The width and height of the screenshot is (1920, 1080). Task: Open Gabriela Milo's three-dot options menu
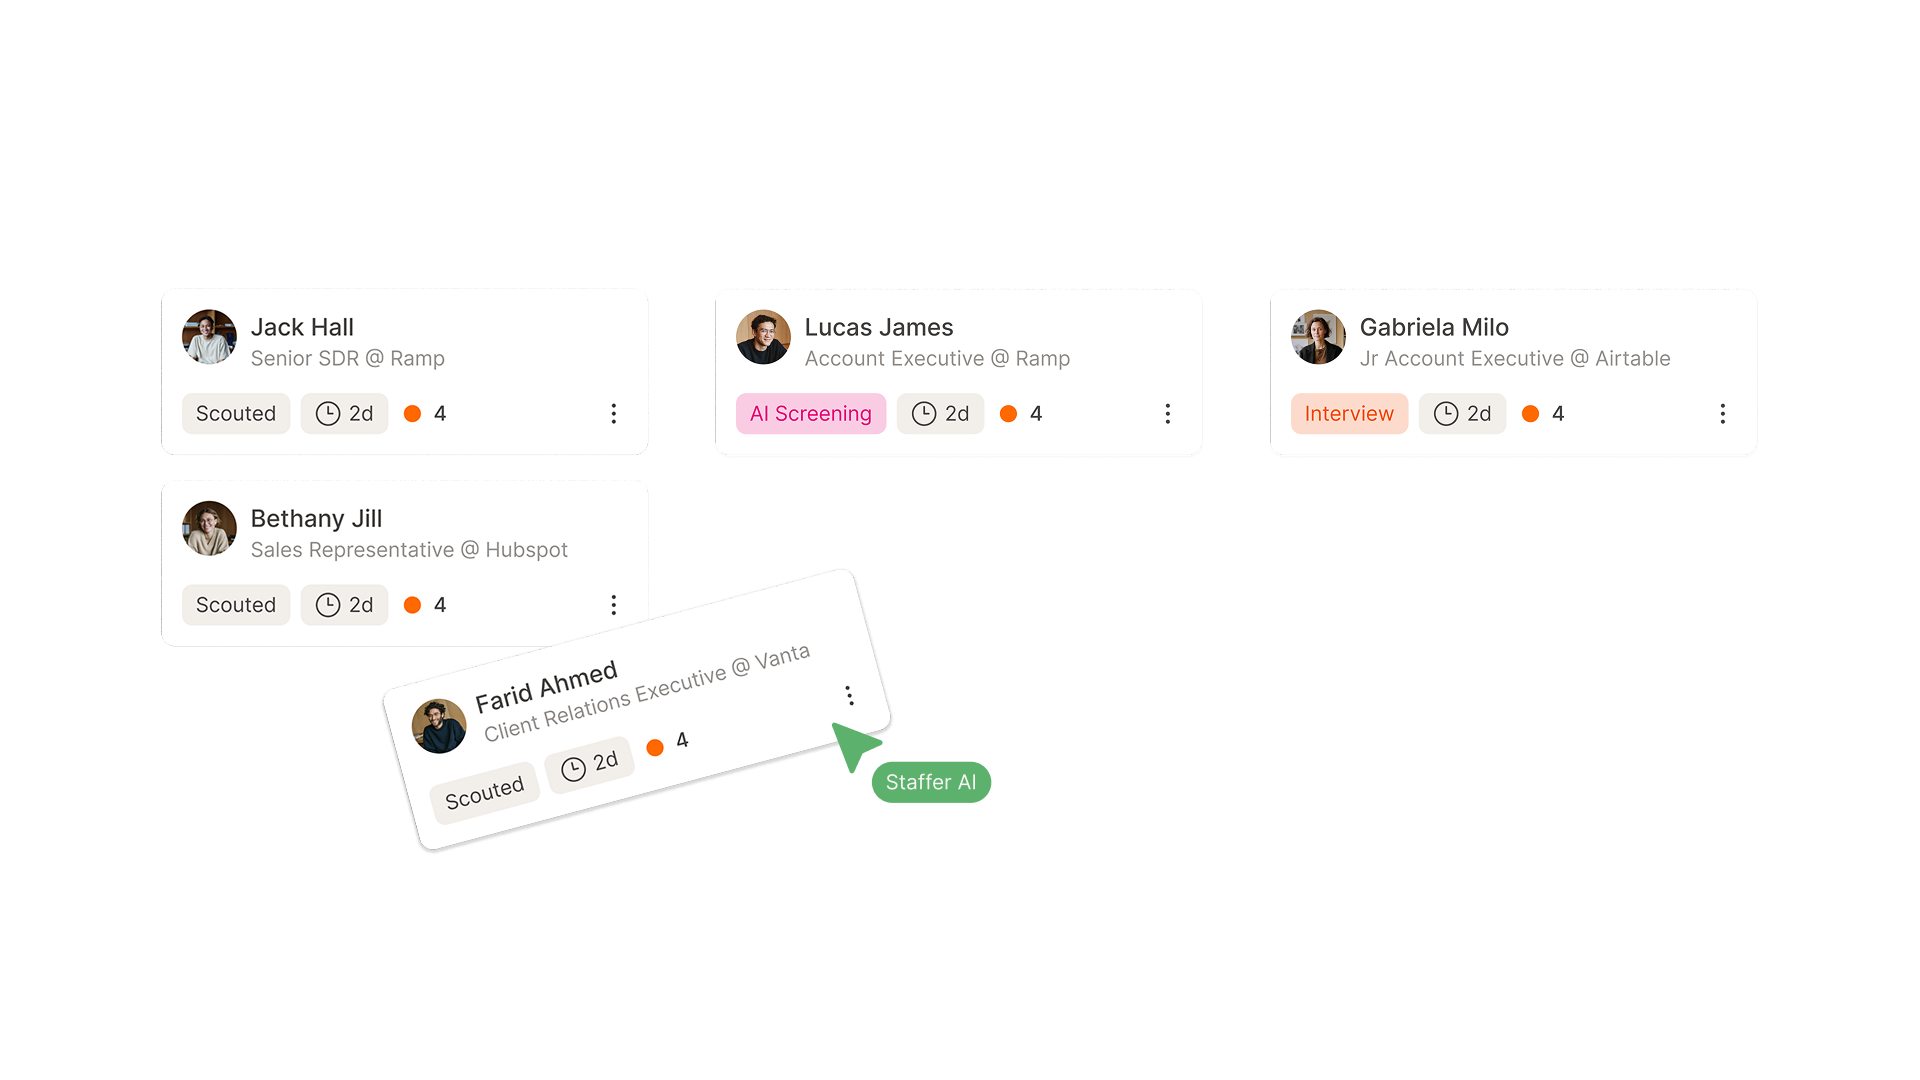click(x=1722, y=414)
